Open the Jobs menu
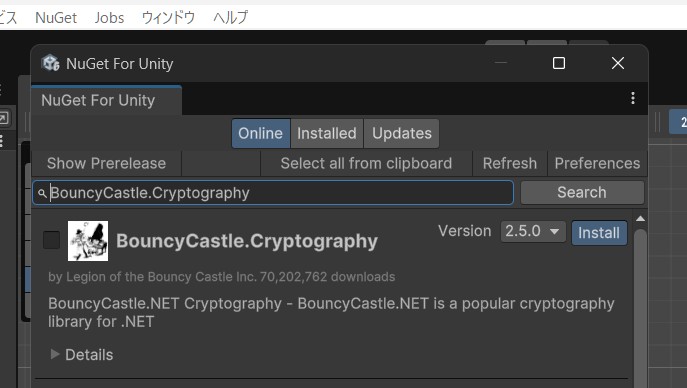 109,18
